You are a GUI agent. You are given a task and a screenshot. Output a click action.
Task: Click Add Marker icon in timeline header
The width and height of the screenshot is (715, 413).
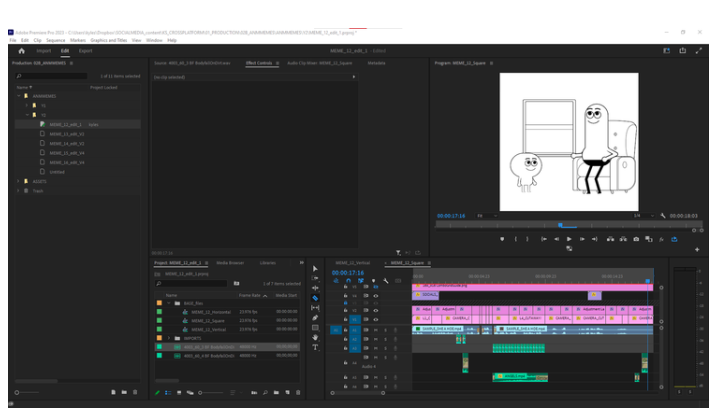(373, 281)
